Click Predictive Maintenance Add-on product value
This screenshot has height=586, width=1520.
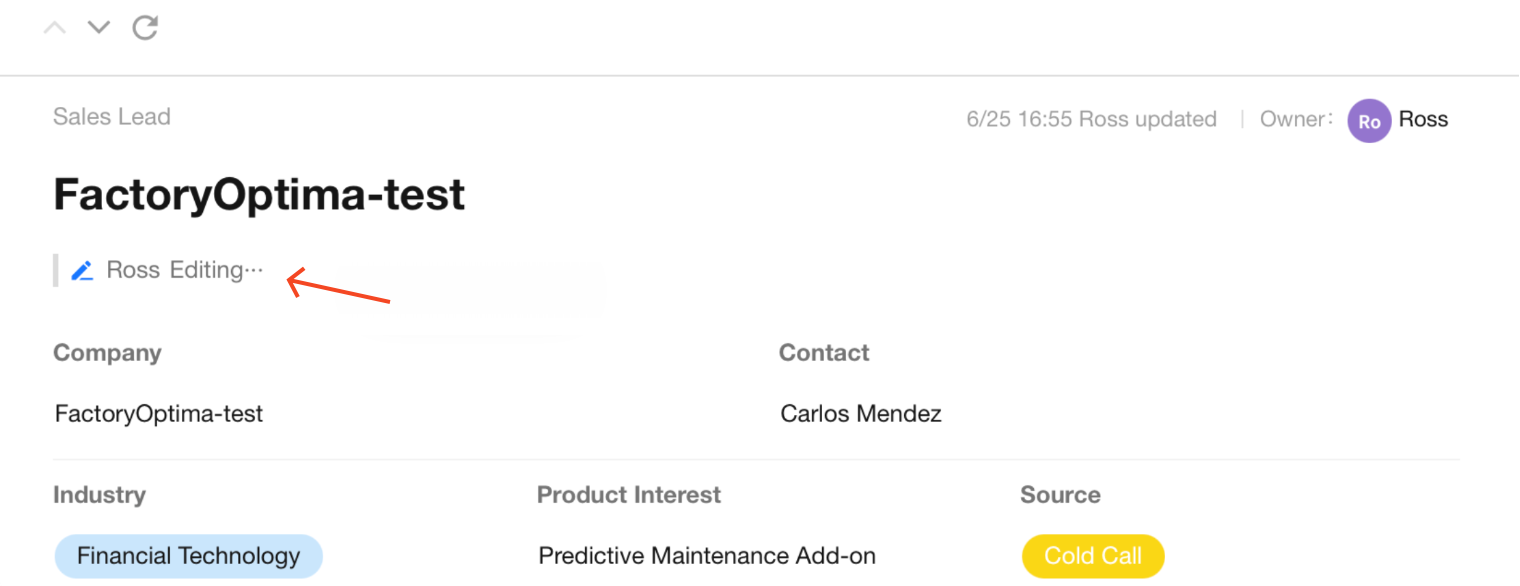[x=707, y=556]
